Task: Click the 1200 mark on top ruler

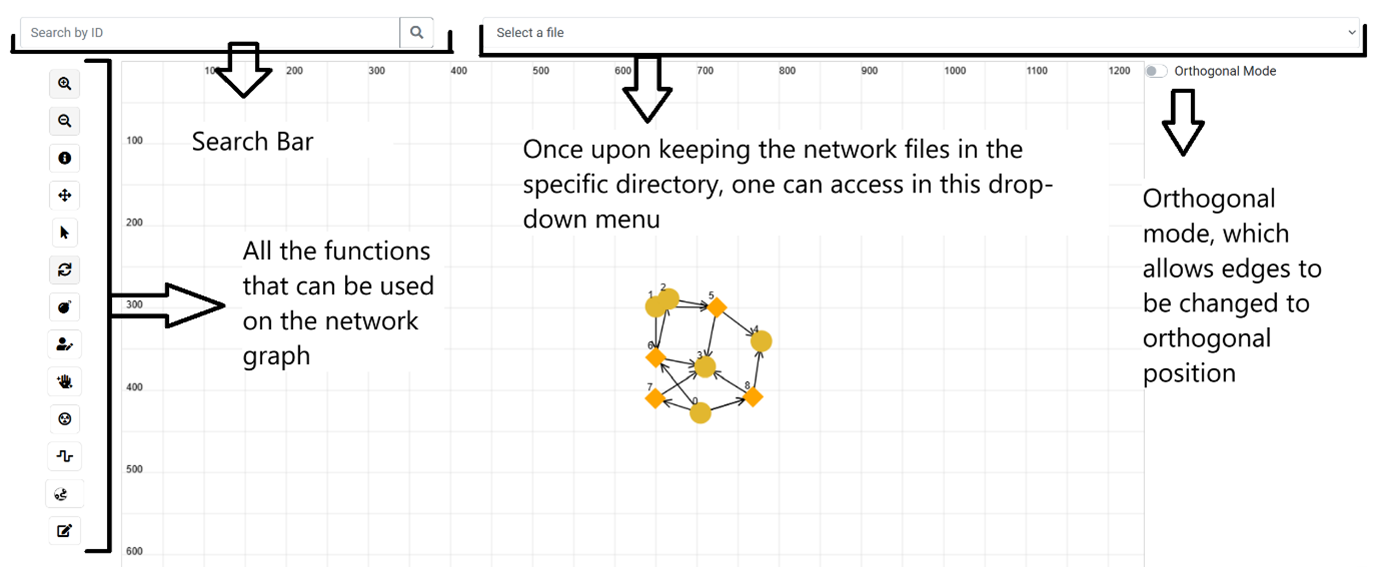Action: 1119,71
